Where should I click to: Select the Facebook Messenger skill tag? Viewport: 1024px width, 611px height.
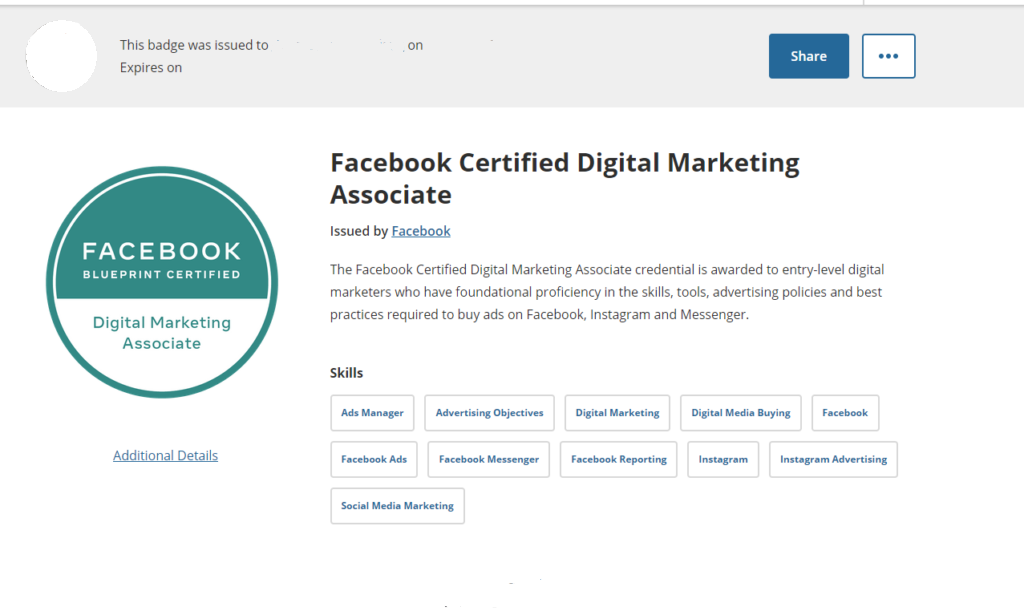(488, 459)
